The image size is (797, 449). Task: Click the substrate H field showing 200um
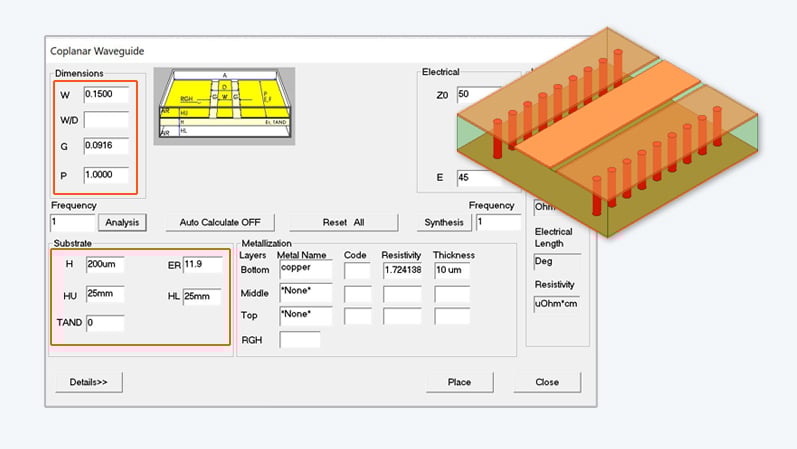click(x=105, y=264)
